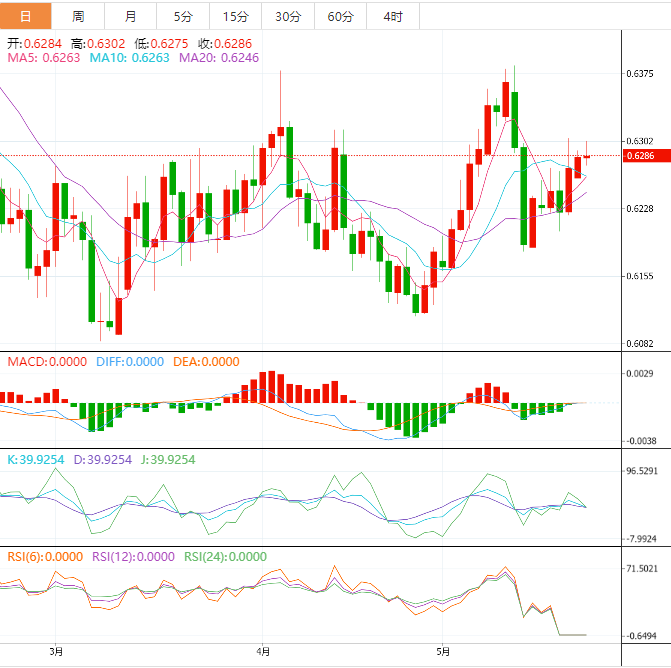This screenshot has width=671, height=668.
Task: Switch to the 5分 timeframe
Action: click(x=183, y=16)
